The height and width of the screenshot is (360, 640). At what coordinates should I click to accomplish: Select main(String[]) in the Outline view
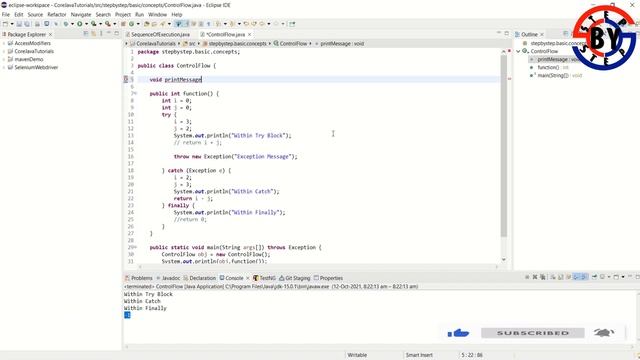coord(553,76)
